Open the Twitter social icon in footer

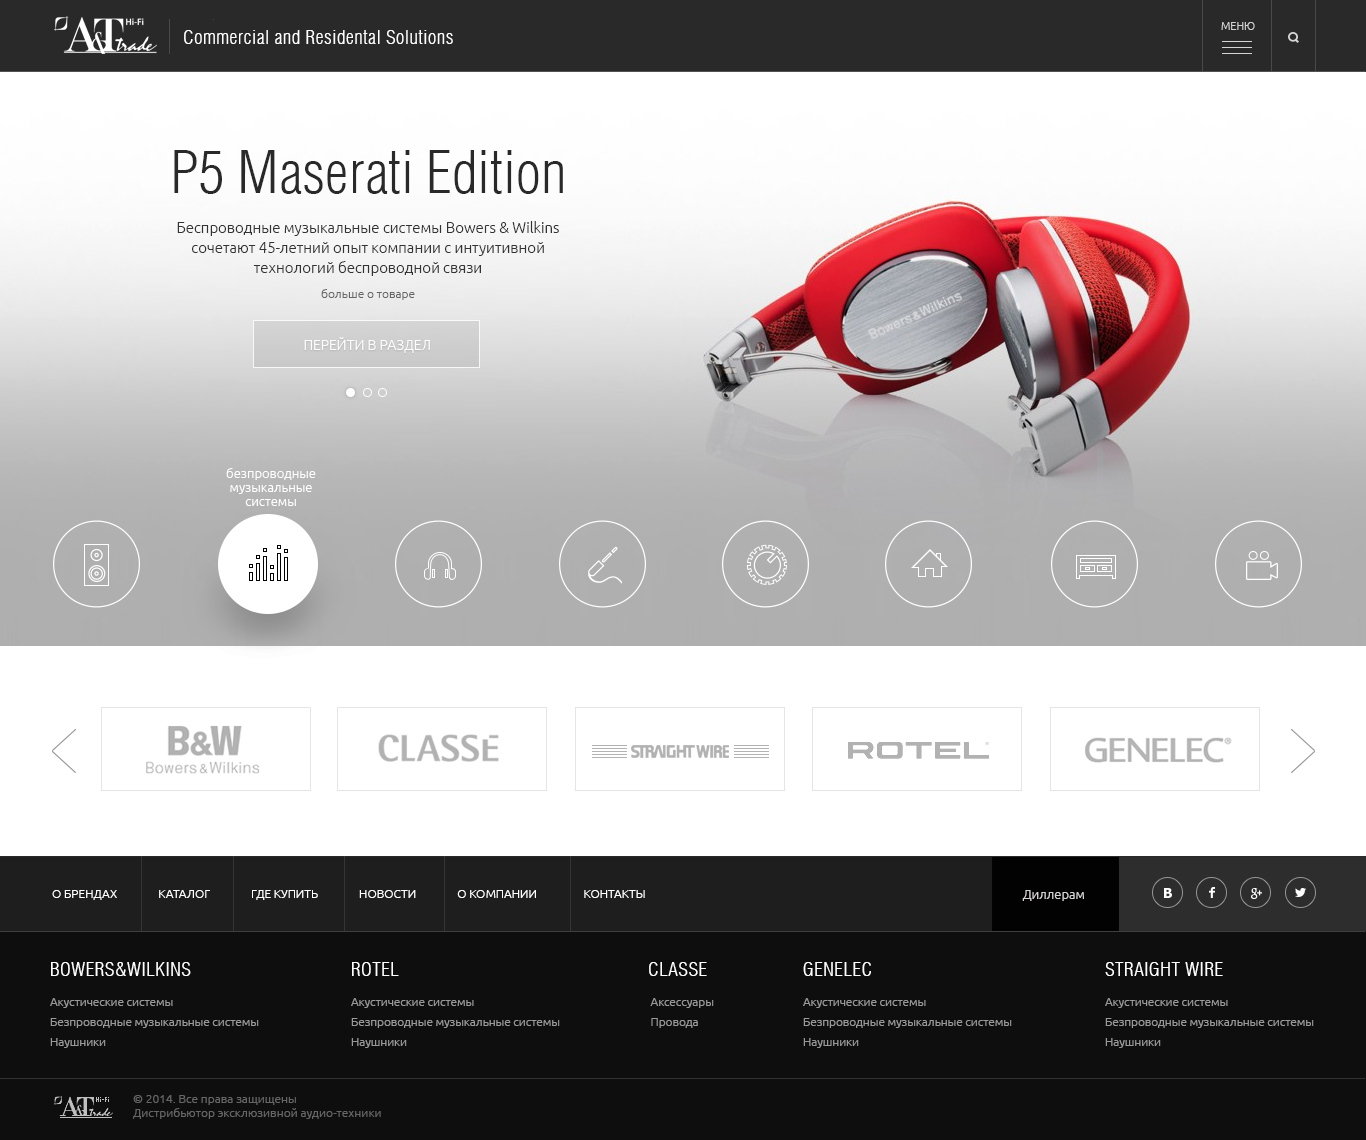pyautogui.click(x=1300, y=892)
